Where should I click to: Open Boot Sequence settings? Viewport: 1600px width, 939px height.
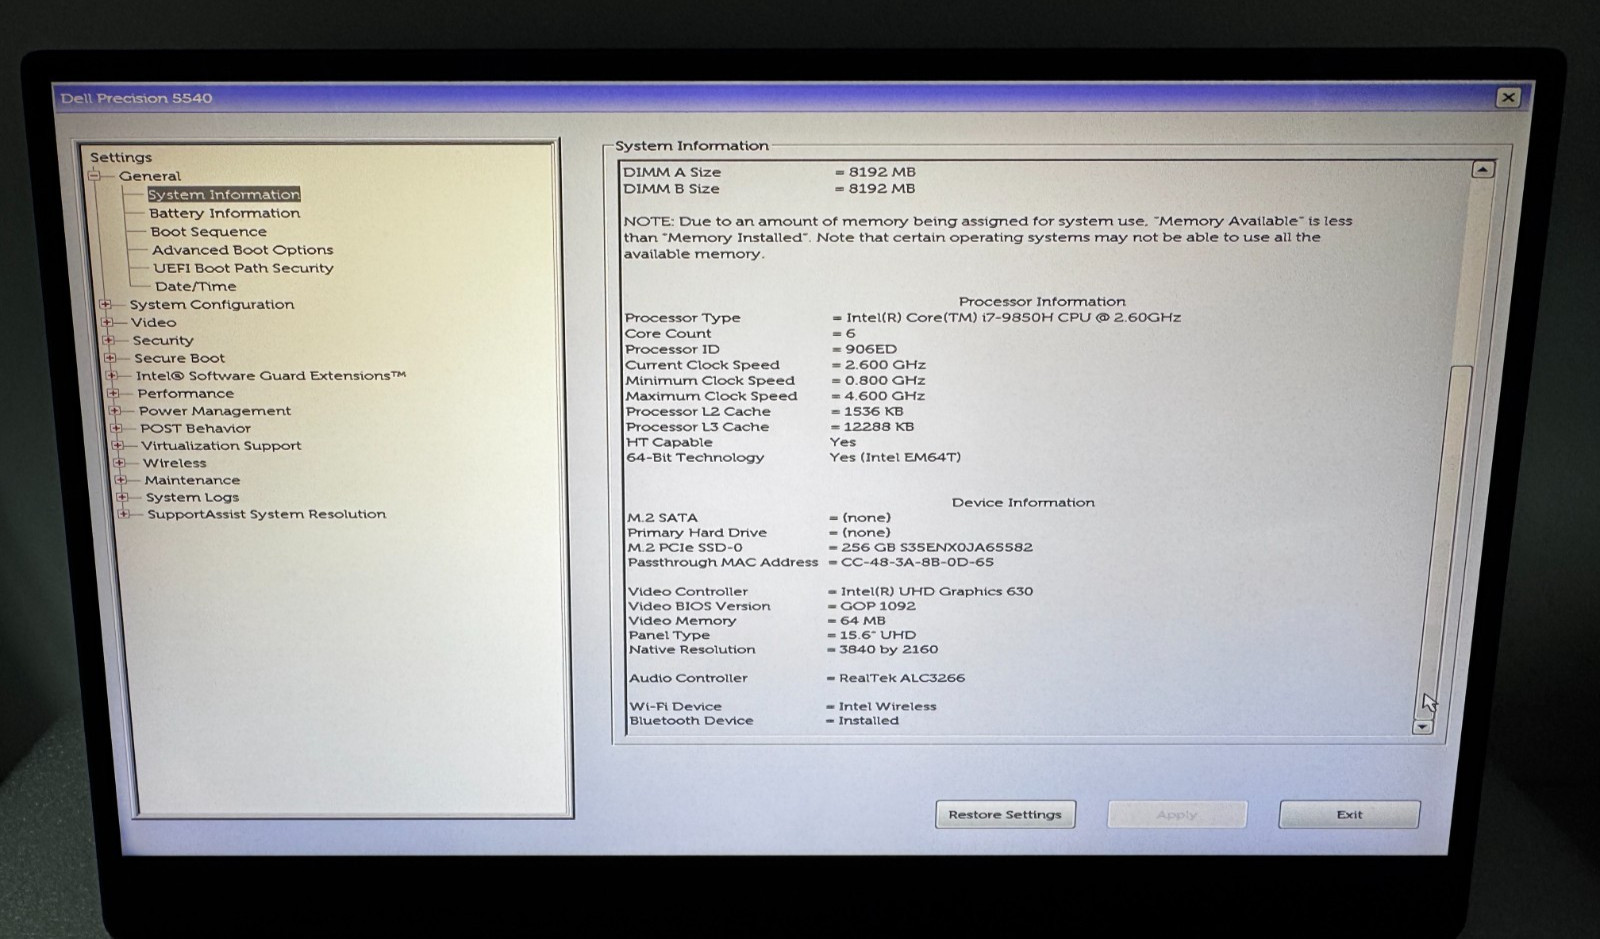pos(208,231)
